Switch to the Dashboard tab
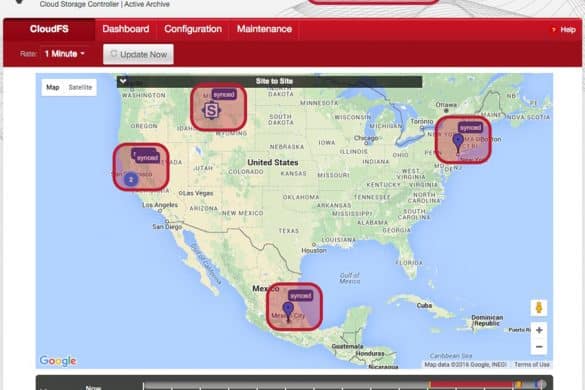Viewport: 585px width, 390px height. tap(126, 29)
